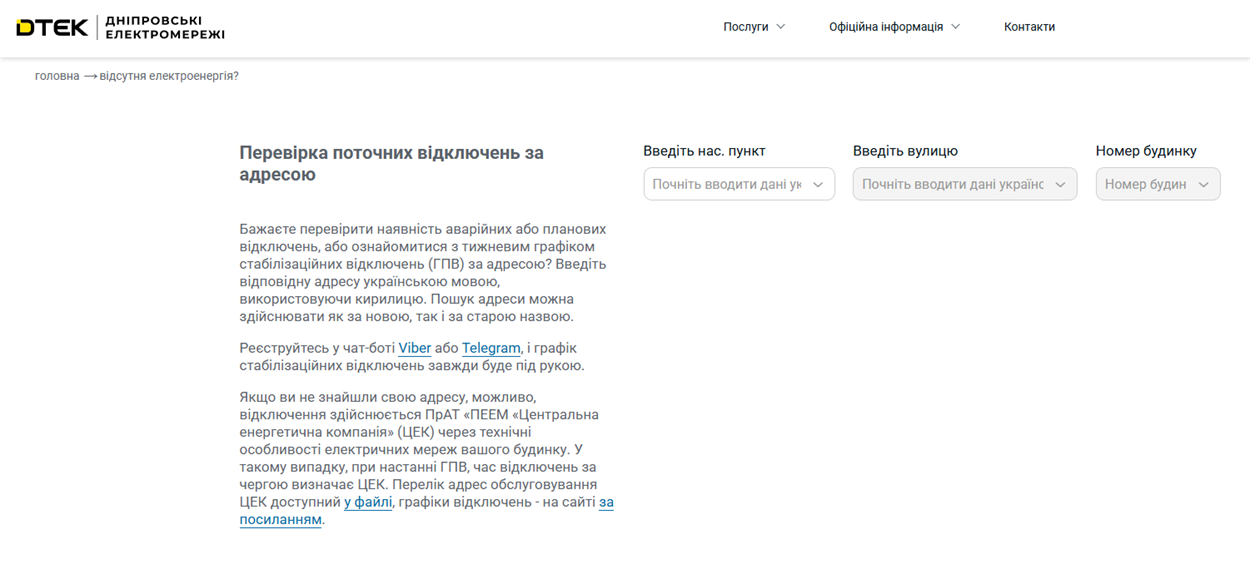Image resolution: width=1250 pixels, height=569 pixels.
Task: Open the Telegram chatbot link
Action: coord(491,348)
